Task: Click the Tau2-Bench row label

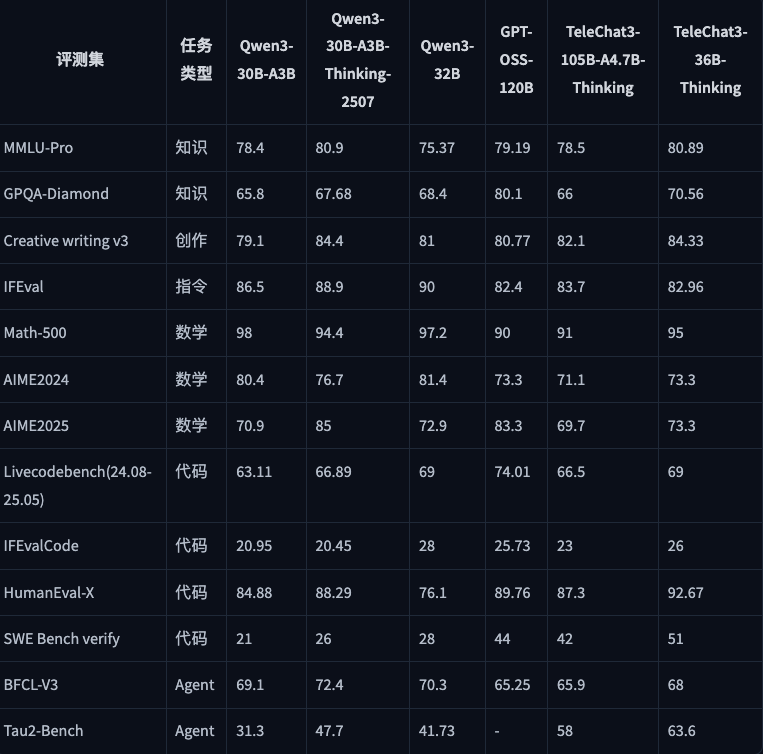Action: (x=43, y=731)
